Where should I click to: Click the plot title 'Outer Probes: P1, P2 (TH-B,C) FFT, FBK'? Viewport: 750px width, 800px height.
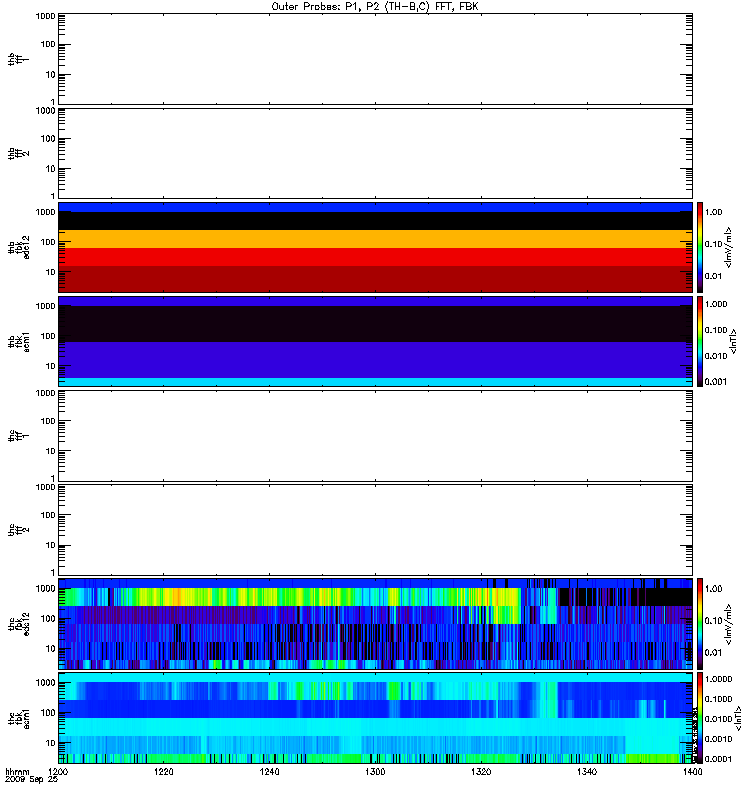pos(375,7)
